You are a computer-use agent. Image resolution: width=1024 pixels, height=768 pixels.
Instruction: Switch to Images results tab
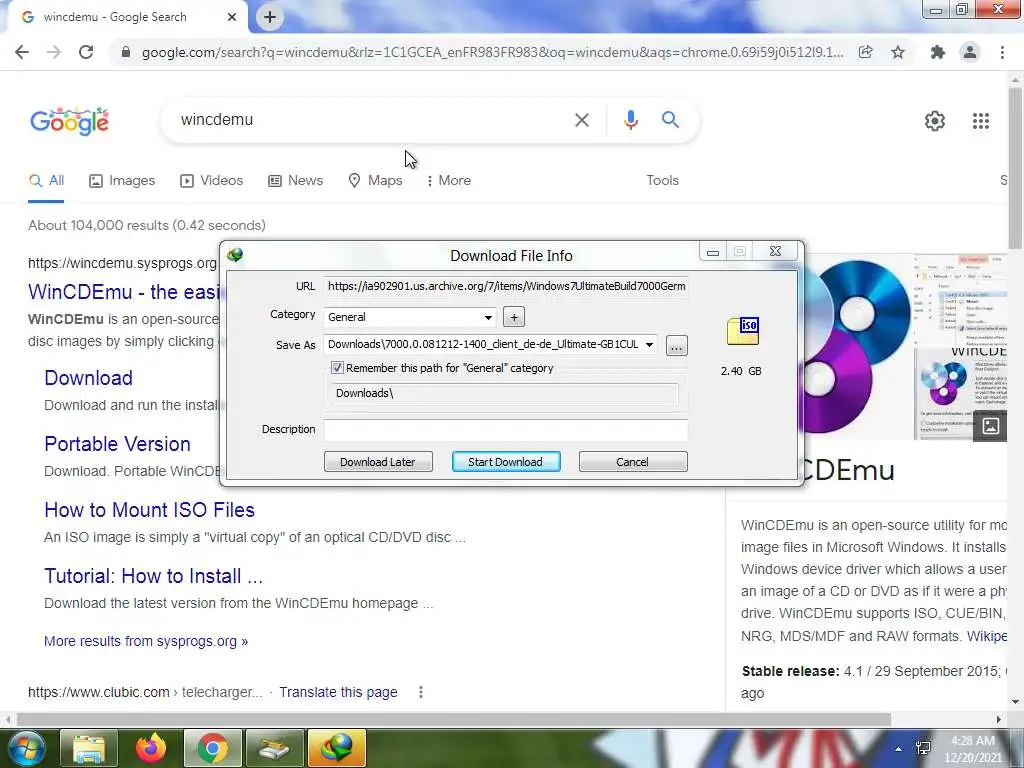click(x=122, y=181)
